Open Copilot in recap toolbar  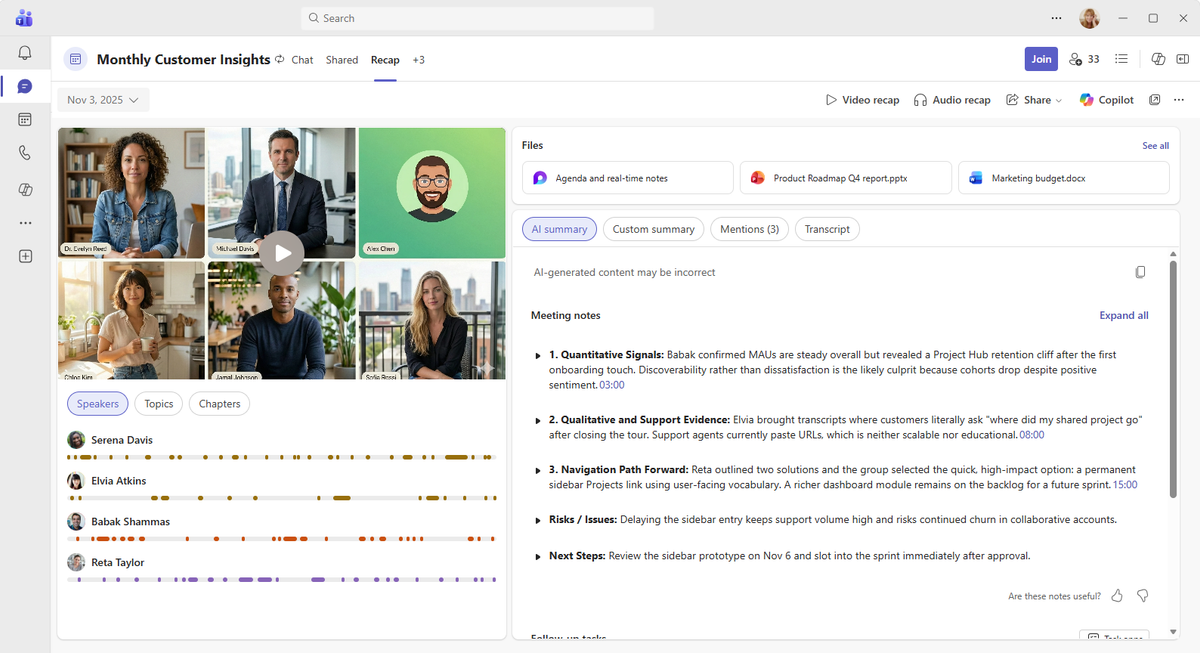(x=1106, y=100)
